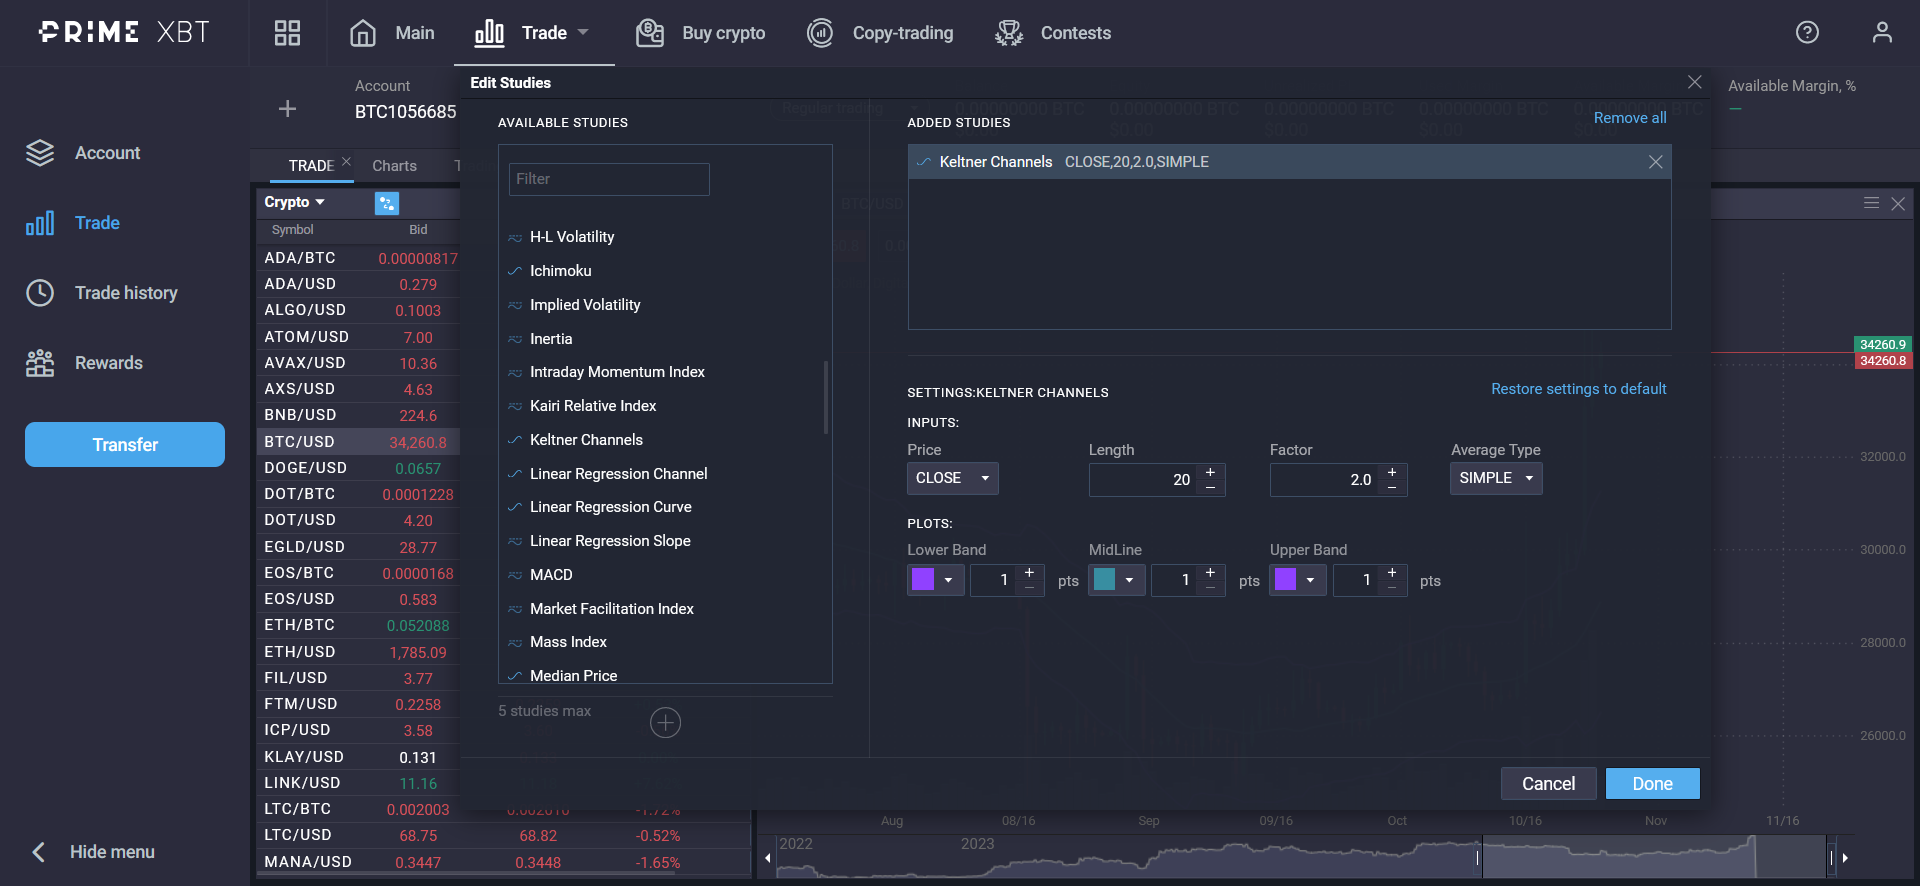Open Upper Band color dropdown arrow
Viewport: 1920px width, 886px height.
(1310, 580)
